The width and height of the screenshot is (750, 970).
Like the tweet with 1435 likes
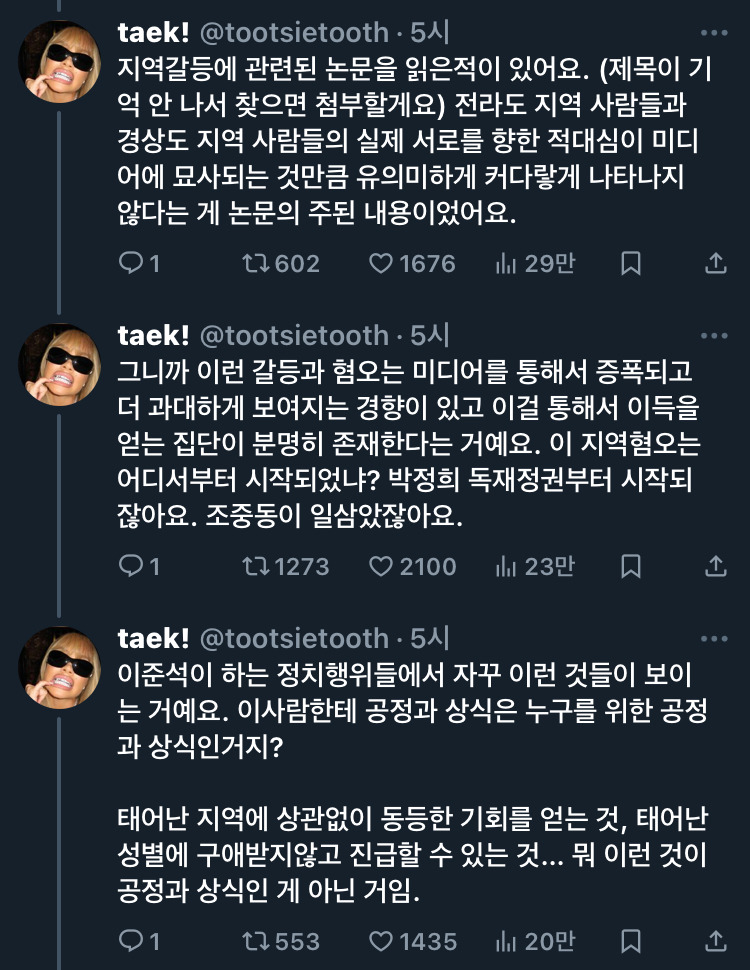(x=381, y=941)
